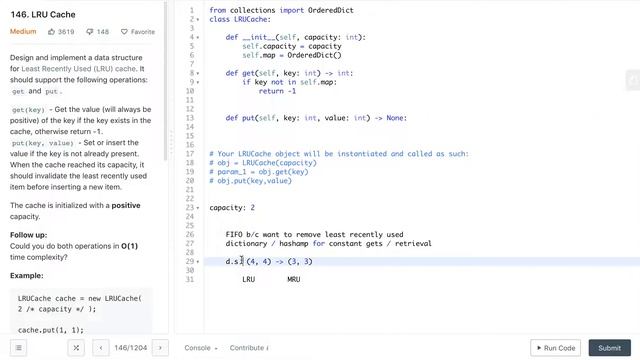Open the problem list menu icon
Viewport: 640px width, 360px height.
click(x=18, y=348)
